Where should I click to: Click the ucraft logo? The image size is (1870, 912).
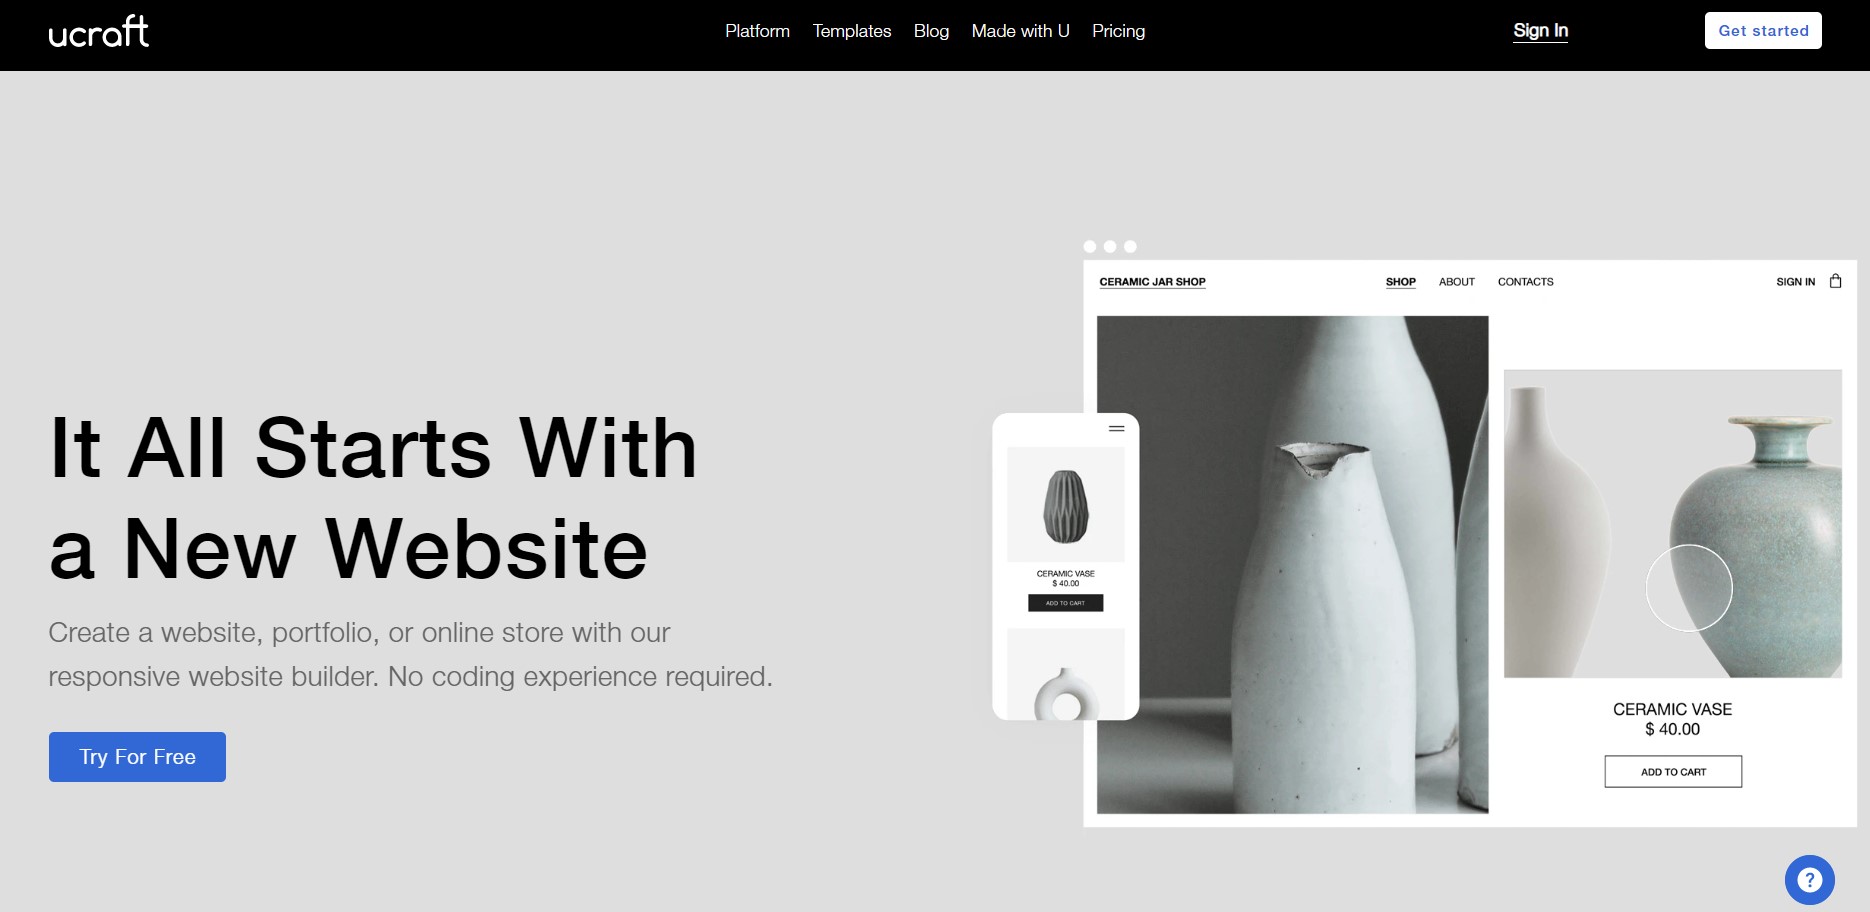point(99,31)
